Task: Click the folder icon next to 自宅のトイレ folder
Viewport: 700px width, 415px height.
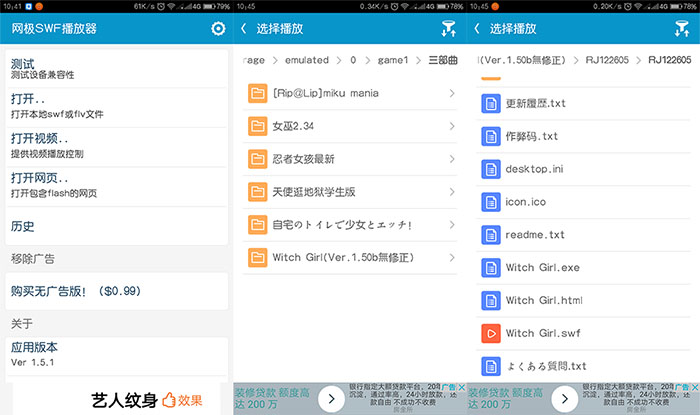Action: click(258, 224)
